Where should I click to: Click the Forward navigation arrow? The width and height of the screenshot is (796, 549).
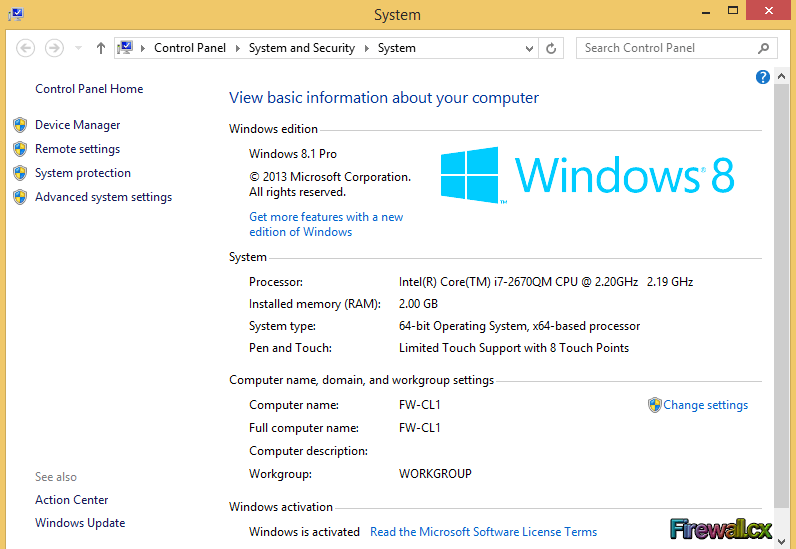tap(54, 48)
